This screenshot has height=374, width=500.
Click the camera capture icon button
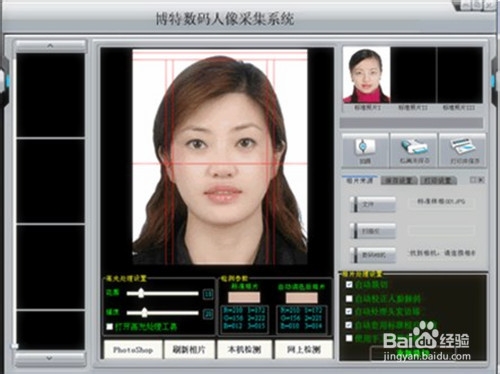[x=365, y=150]
